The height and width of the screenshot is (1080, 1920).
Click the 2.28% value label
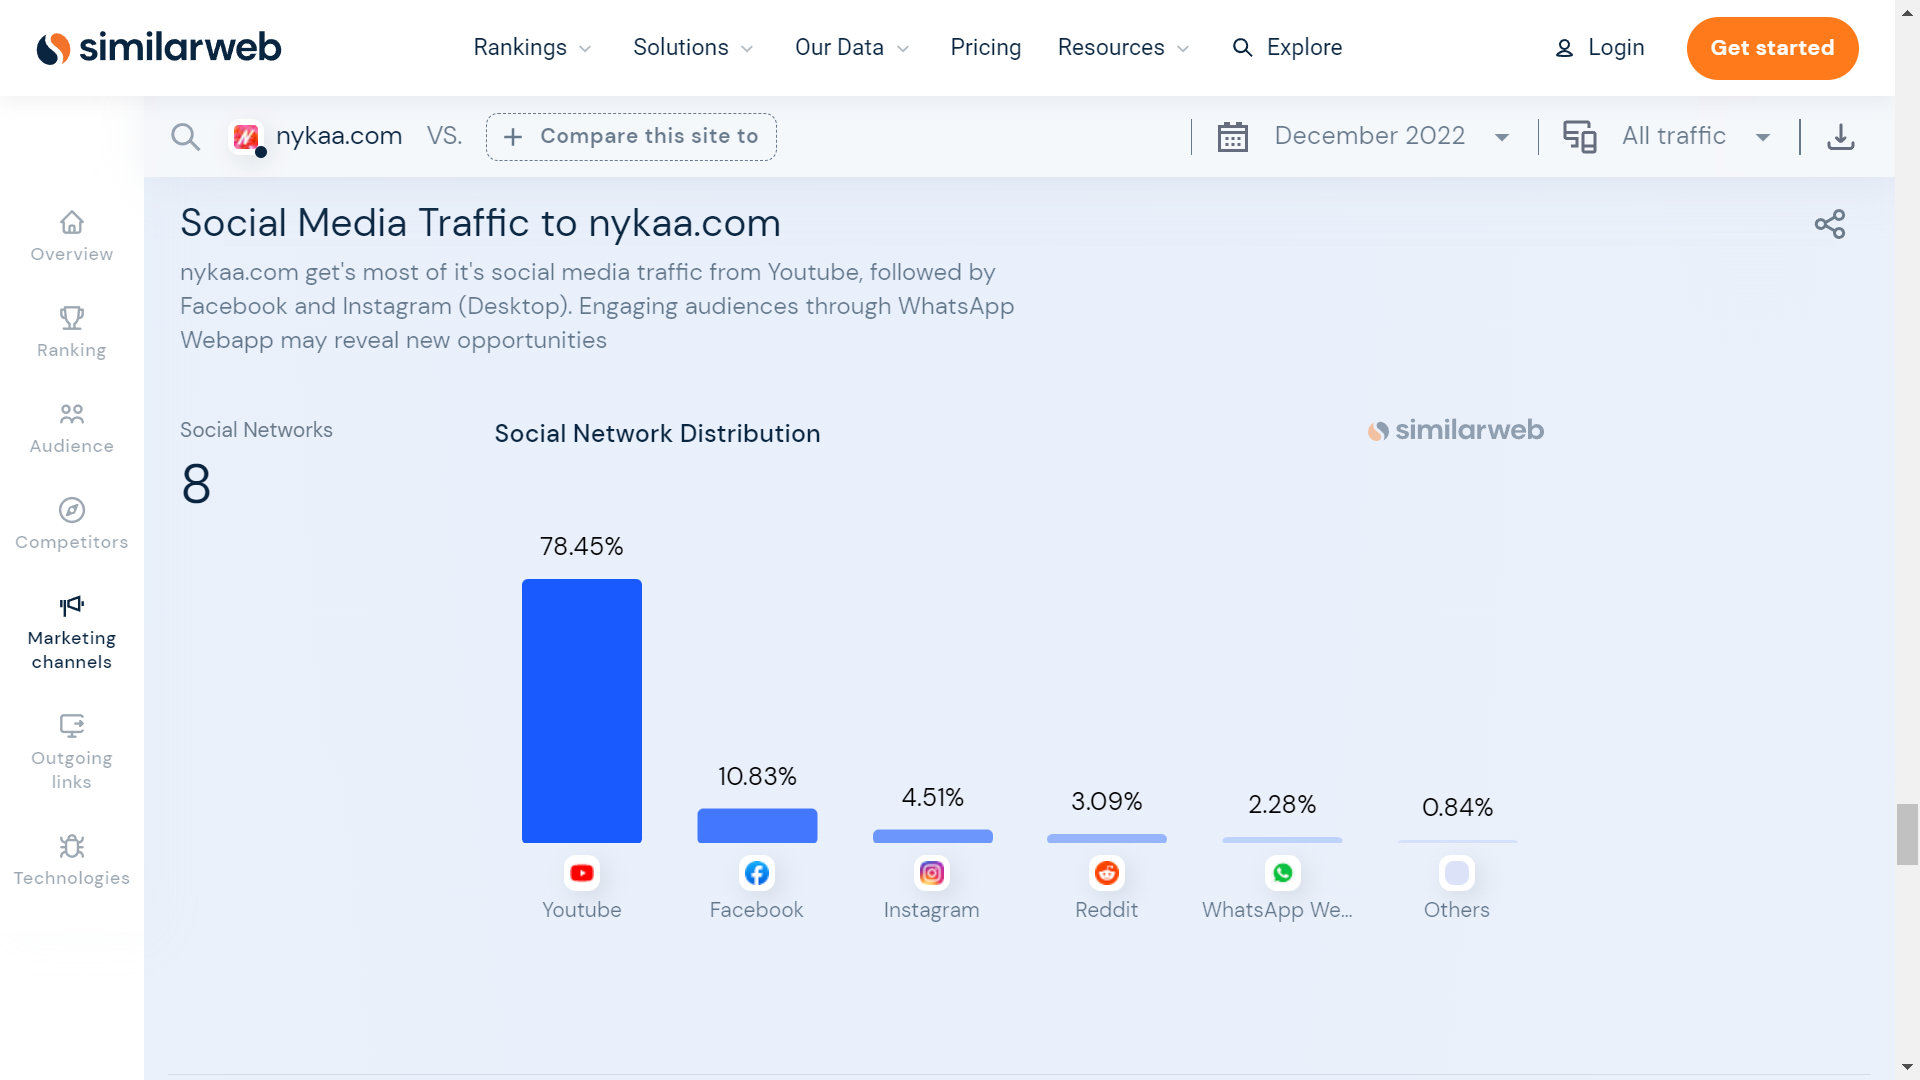tap(1282, 804)
